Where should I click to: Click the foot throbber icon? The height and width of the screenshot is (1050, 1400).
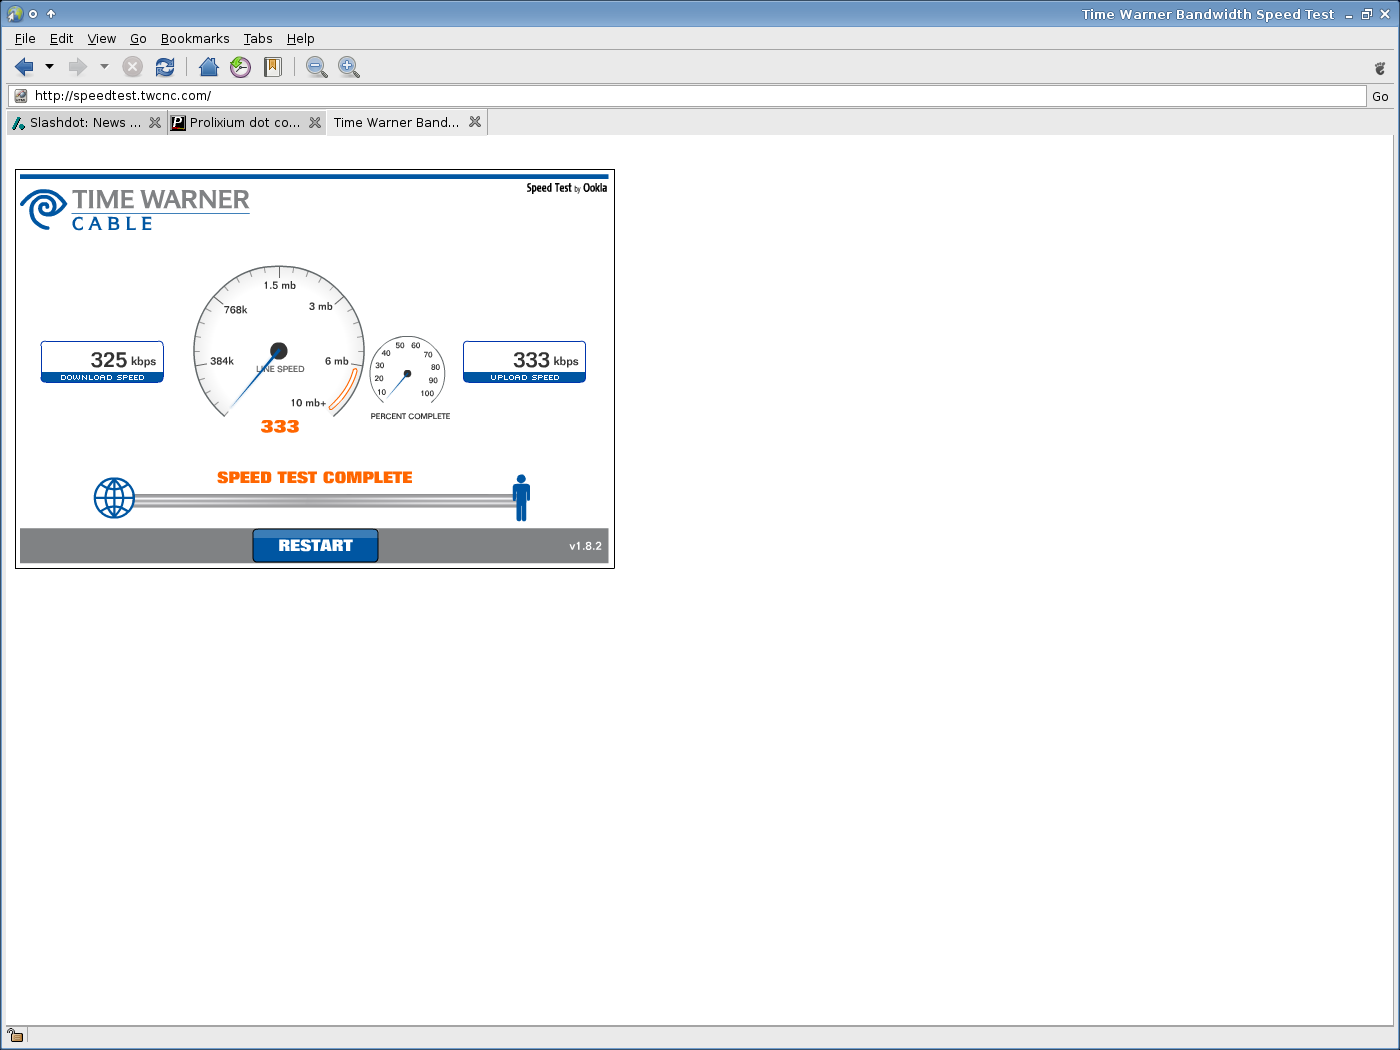(x=1380, y=68)
